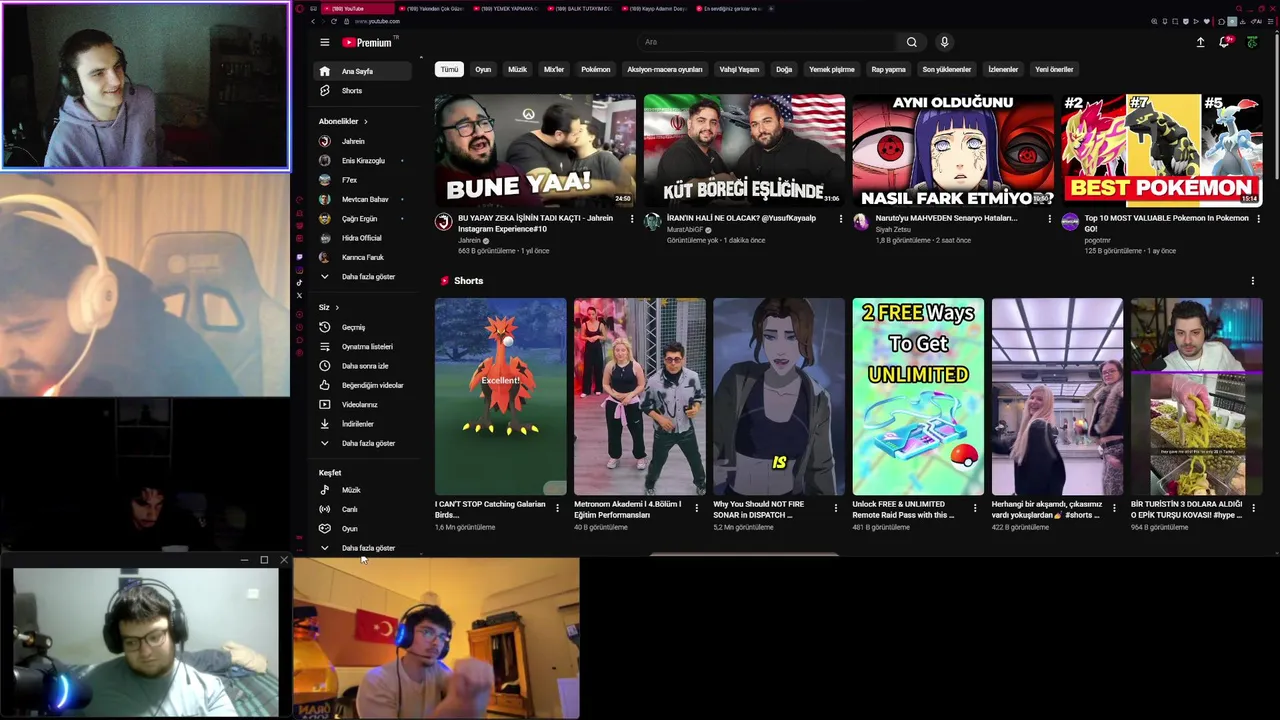This screenshot has width=1280, height=720.
Task: Open Shorts from the sidebar
Action: 362,91
